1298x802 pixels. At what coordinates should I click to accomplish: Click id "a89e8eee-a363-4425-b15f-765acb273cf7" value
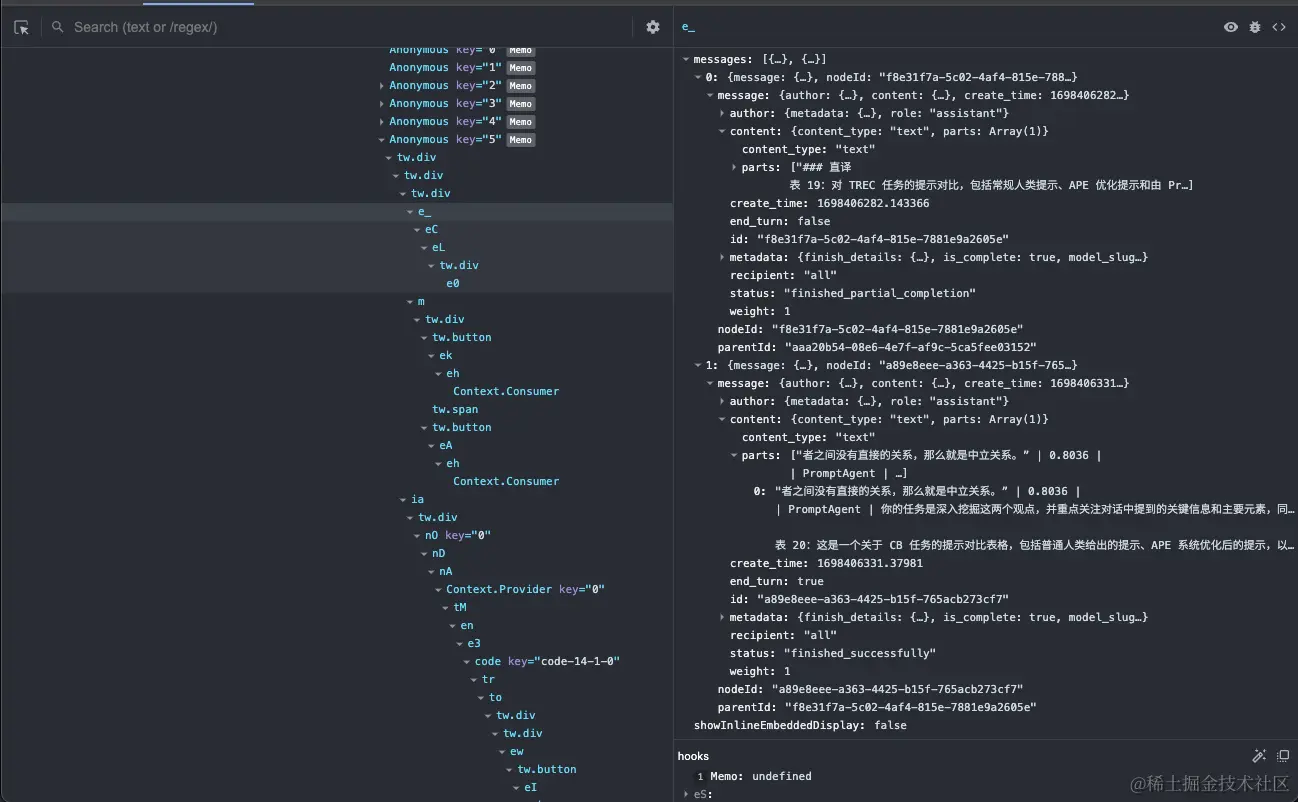(x=883, y=600)
